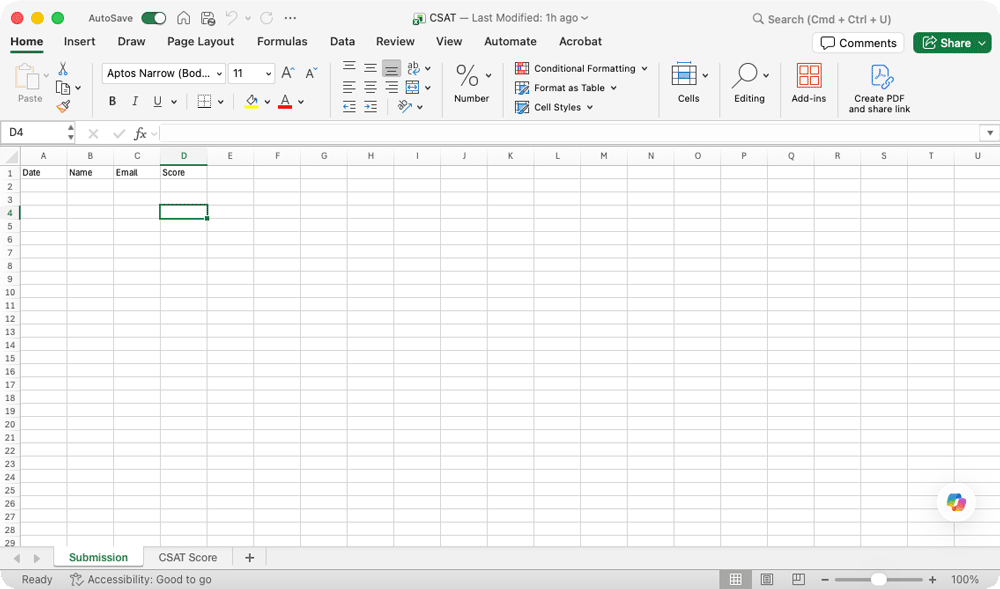
Task: Align text left
Action: pyautogui.click(x=349, y=87)
